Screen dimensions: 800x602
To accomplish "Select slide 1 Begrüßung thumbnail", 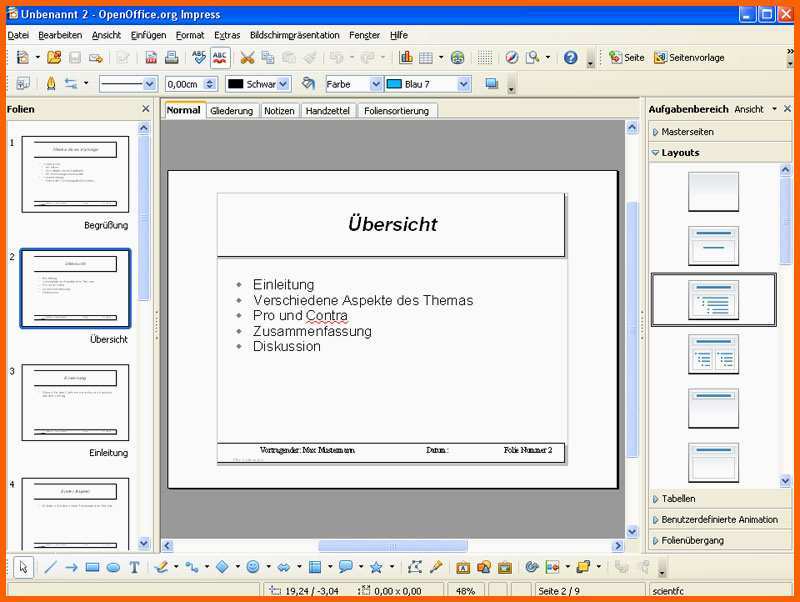I will tap(76, 174).
